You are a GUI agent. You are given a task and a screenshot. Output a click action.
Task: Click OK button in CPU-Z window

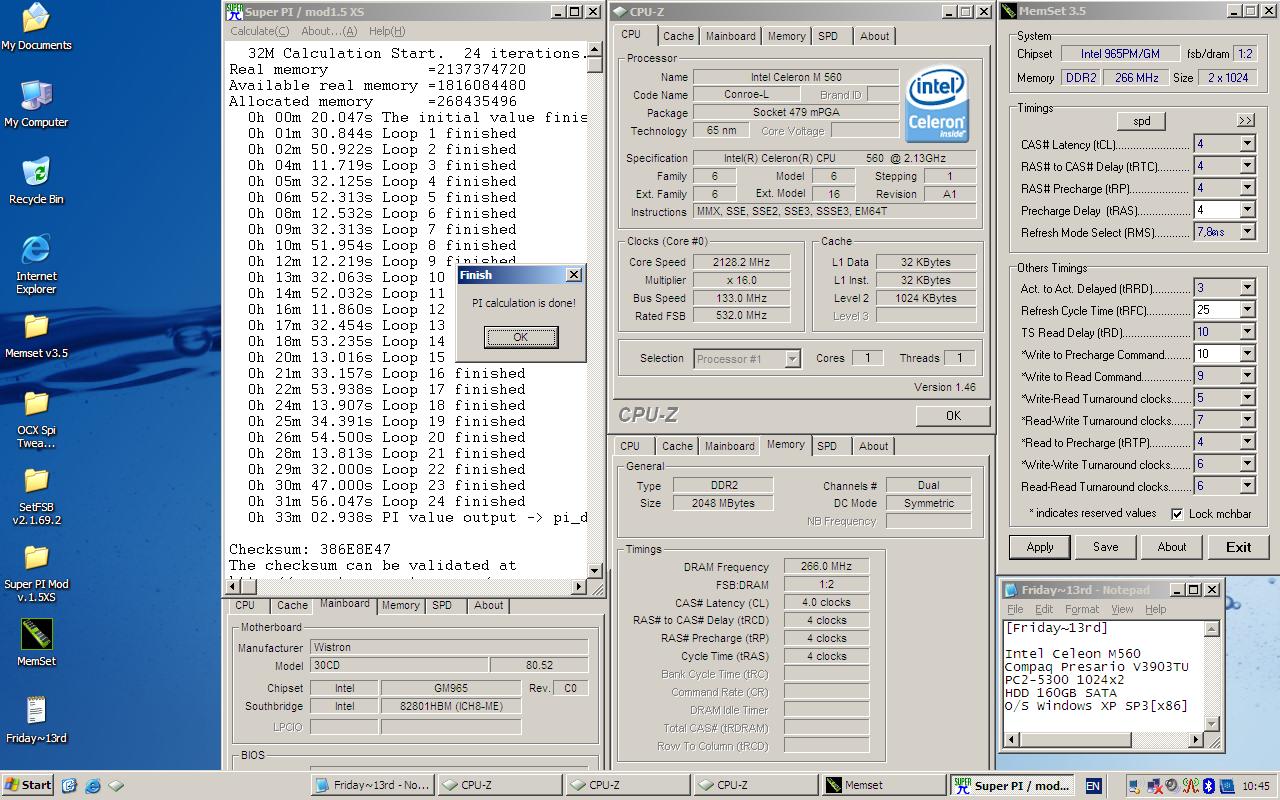pos(953,416)
